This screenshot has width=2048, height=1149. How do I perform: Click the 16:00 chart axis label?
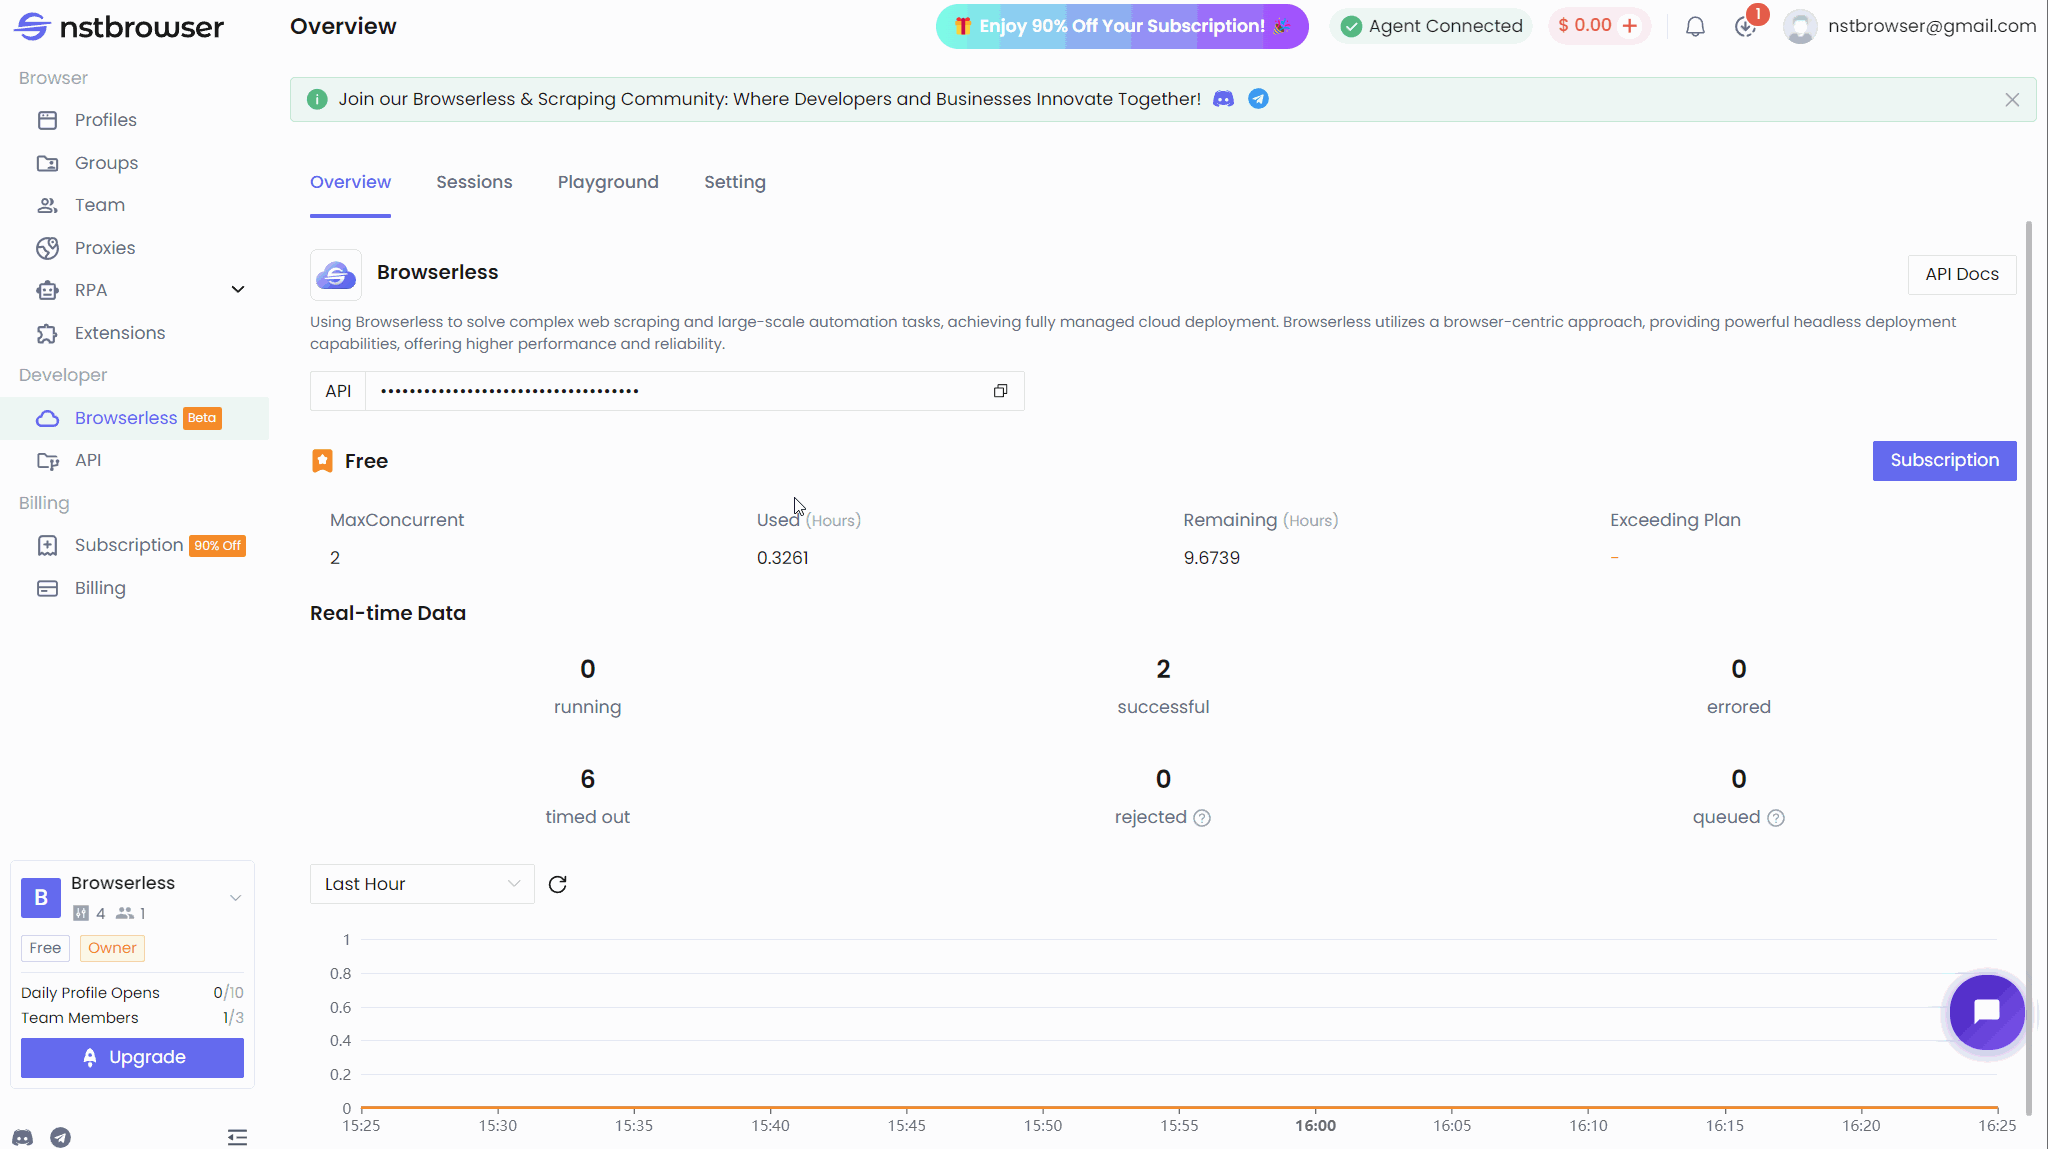click(x=1315, y=1126)
